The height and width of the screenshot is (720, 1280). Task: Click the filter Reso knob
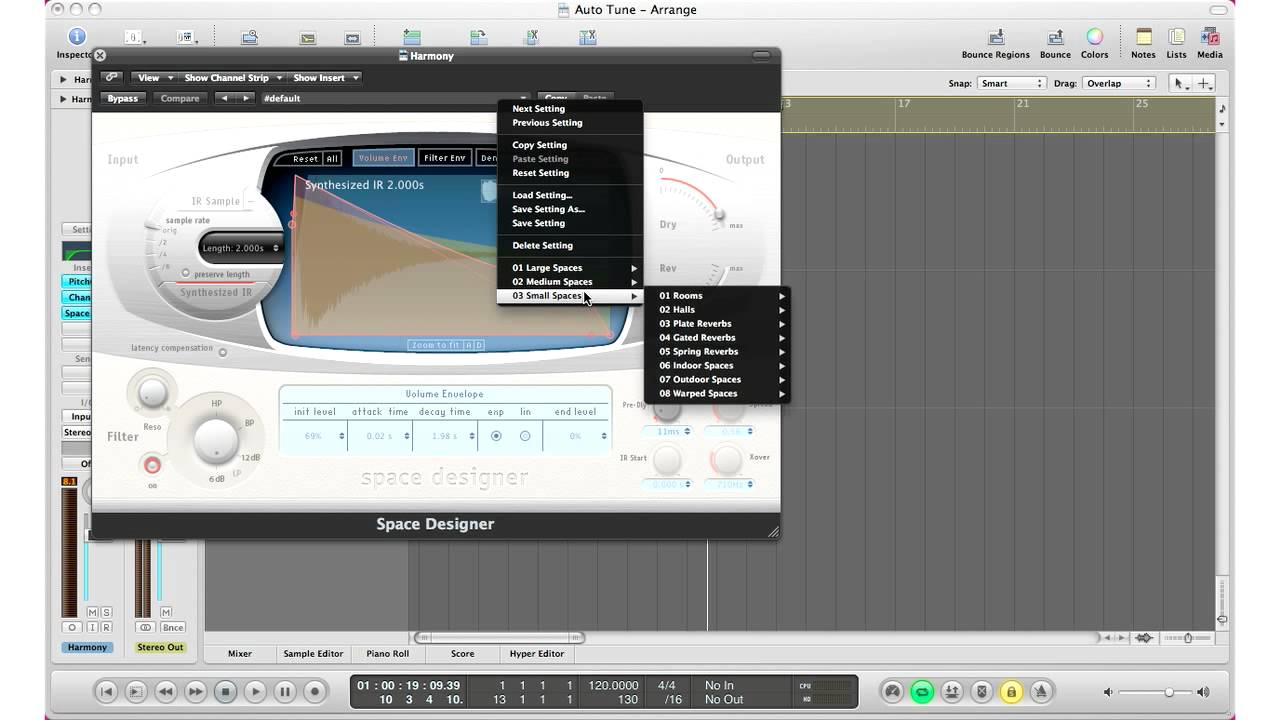click(x=152, y=393)
